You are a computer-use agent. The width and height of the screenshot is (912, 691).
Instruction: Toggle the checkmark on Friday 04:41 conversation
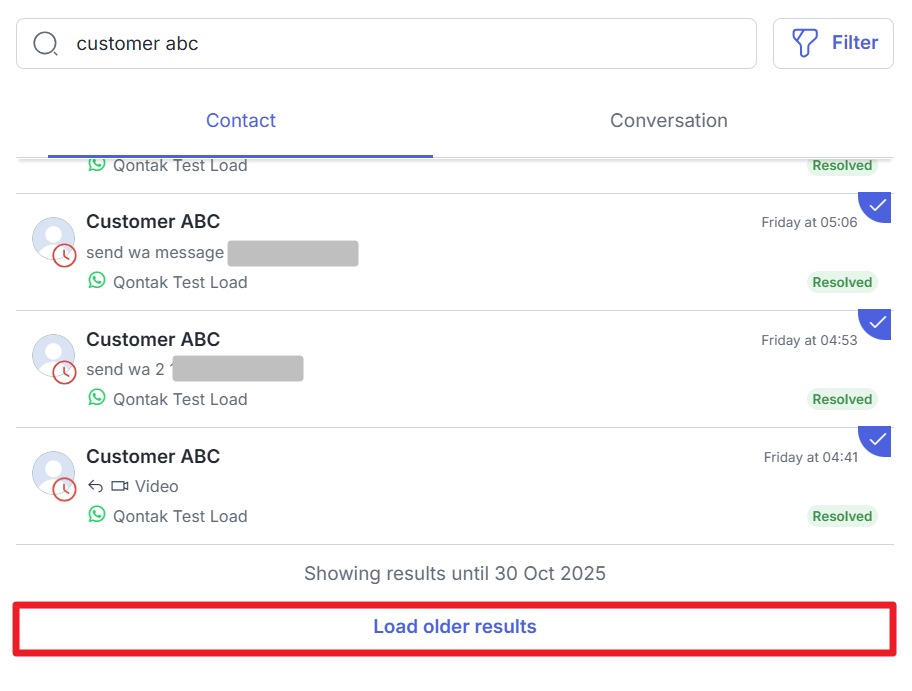tap(878, 439)
